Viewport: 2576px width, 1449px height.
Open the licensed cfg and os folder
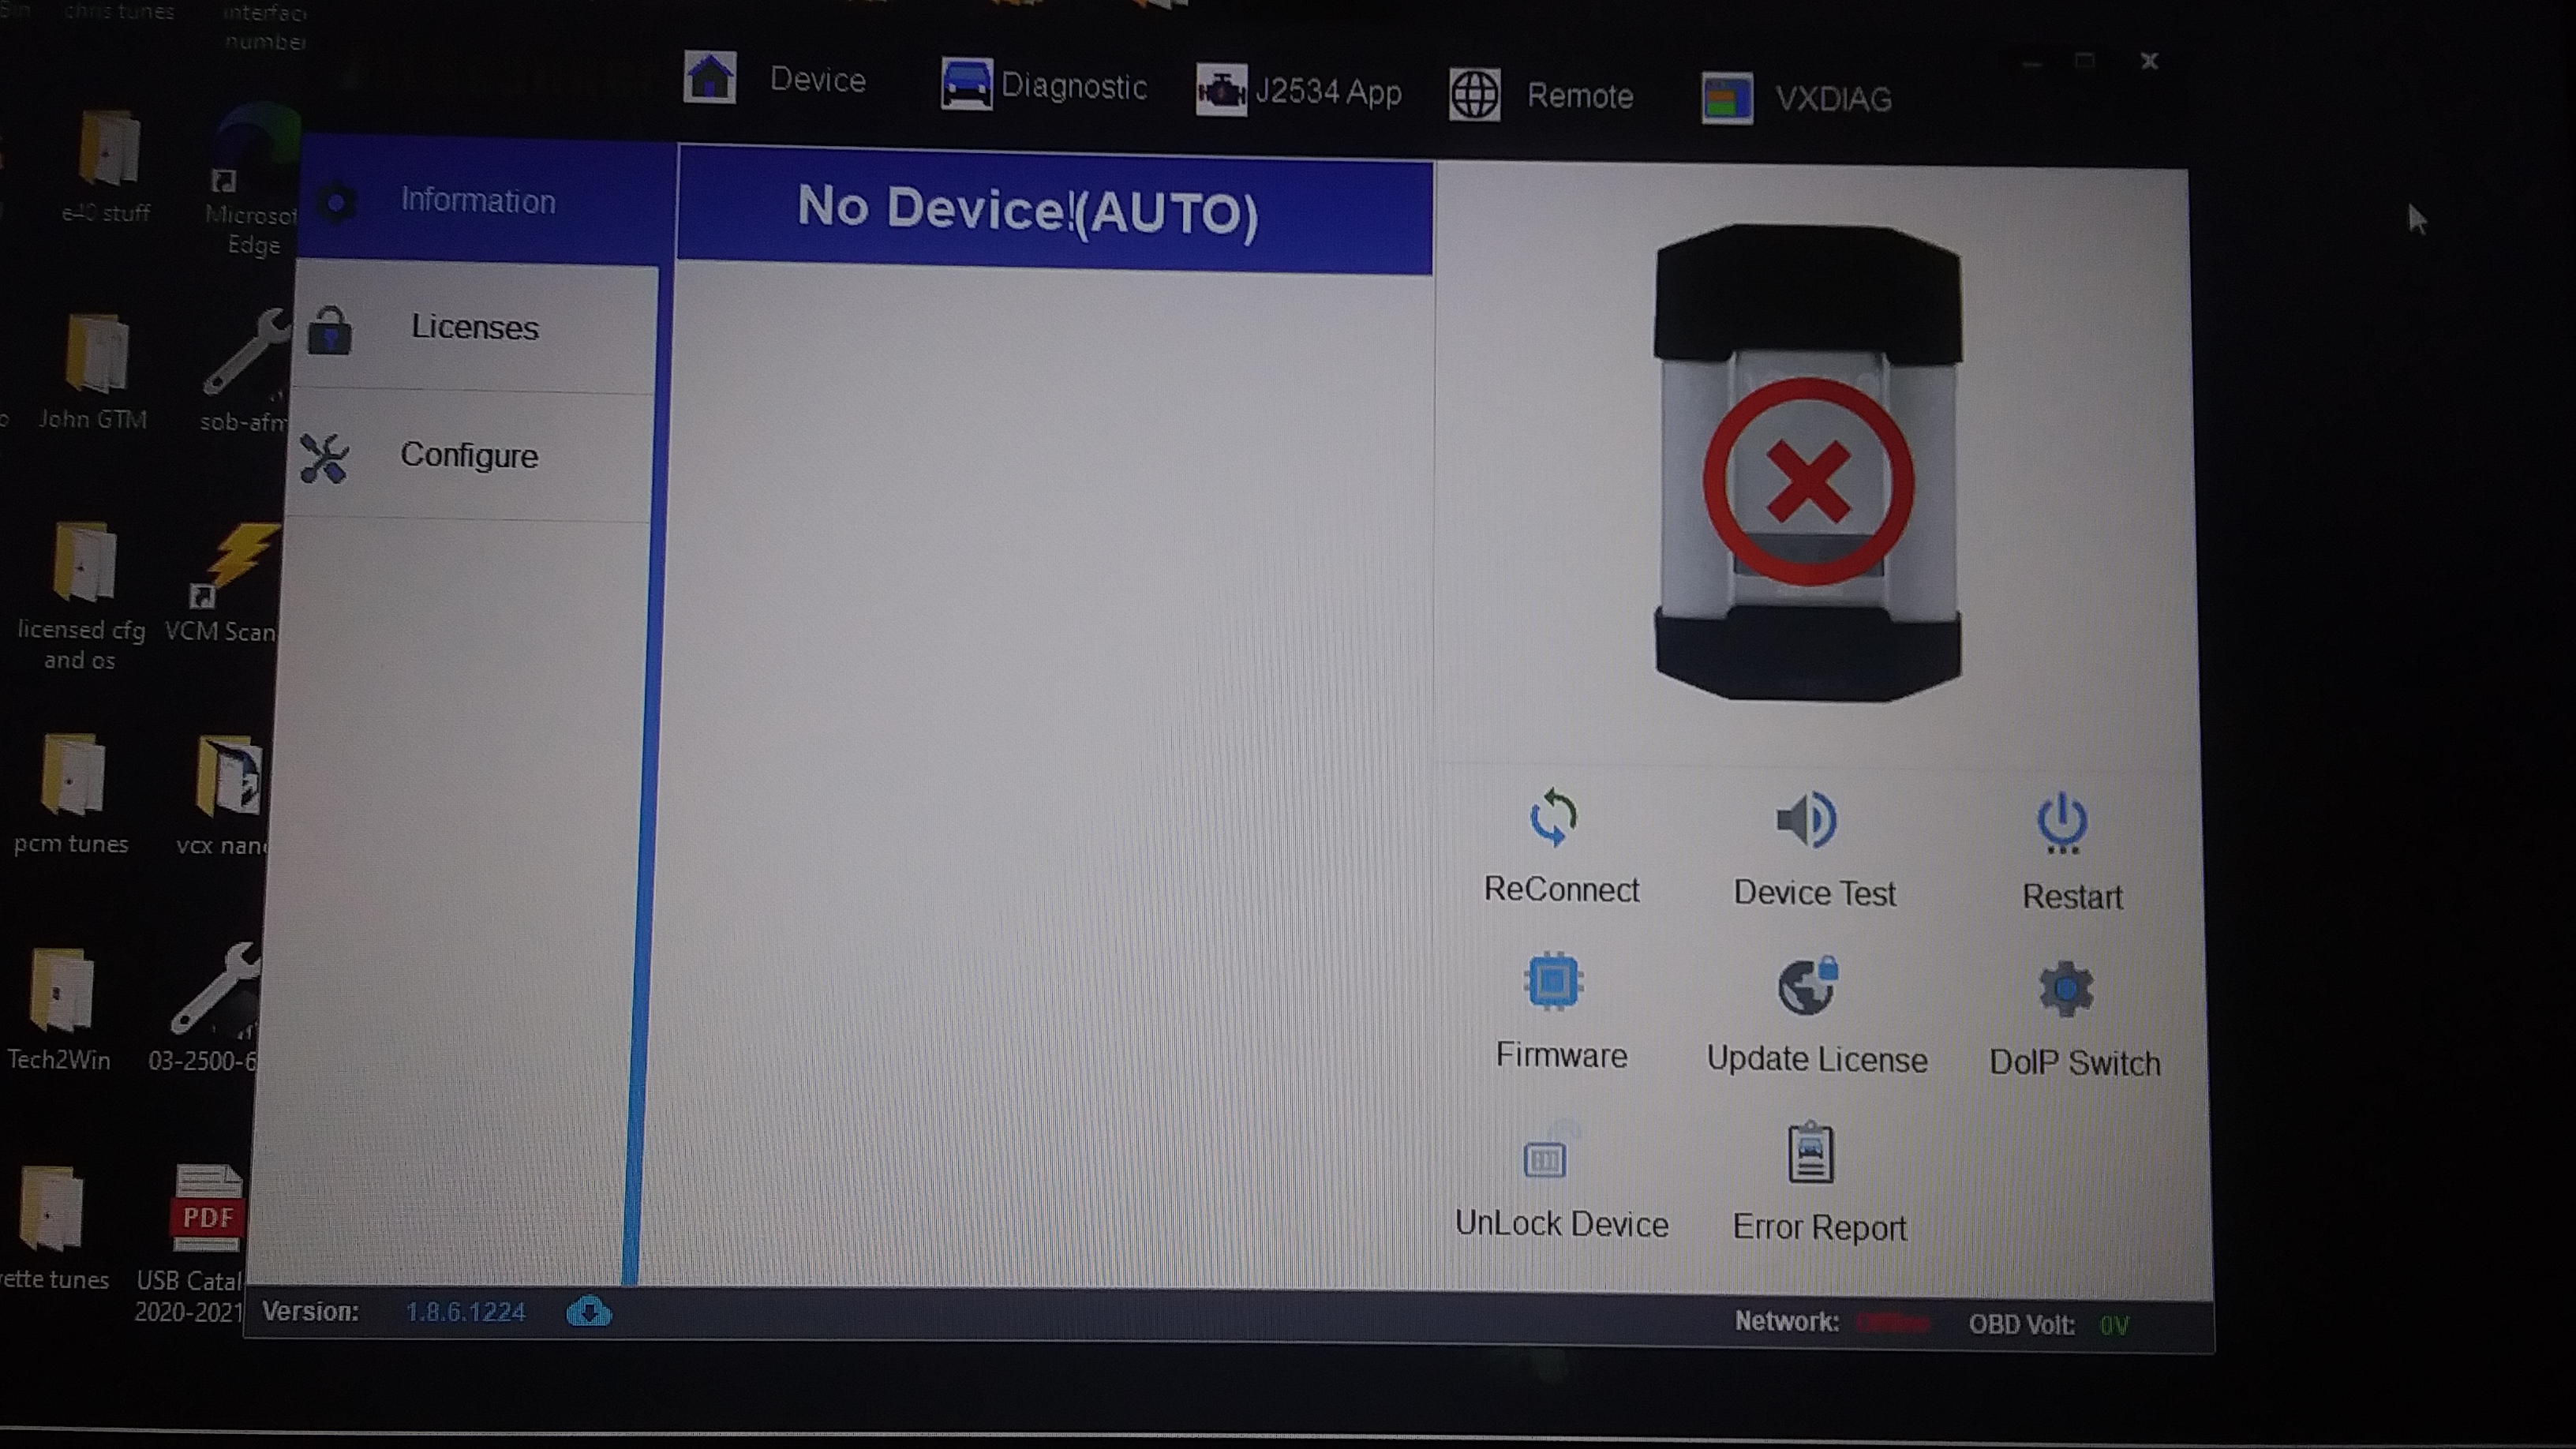coord(81,597)
